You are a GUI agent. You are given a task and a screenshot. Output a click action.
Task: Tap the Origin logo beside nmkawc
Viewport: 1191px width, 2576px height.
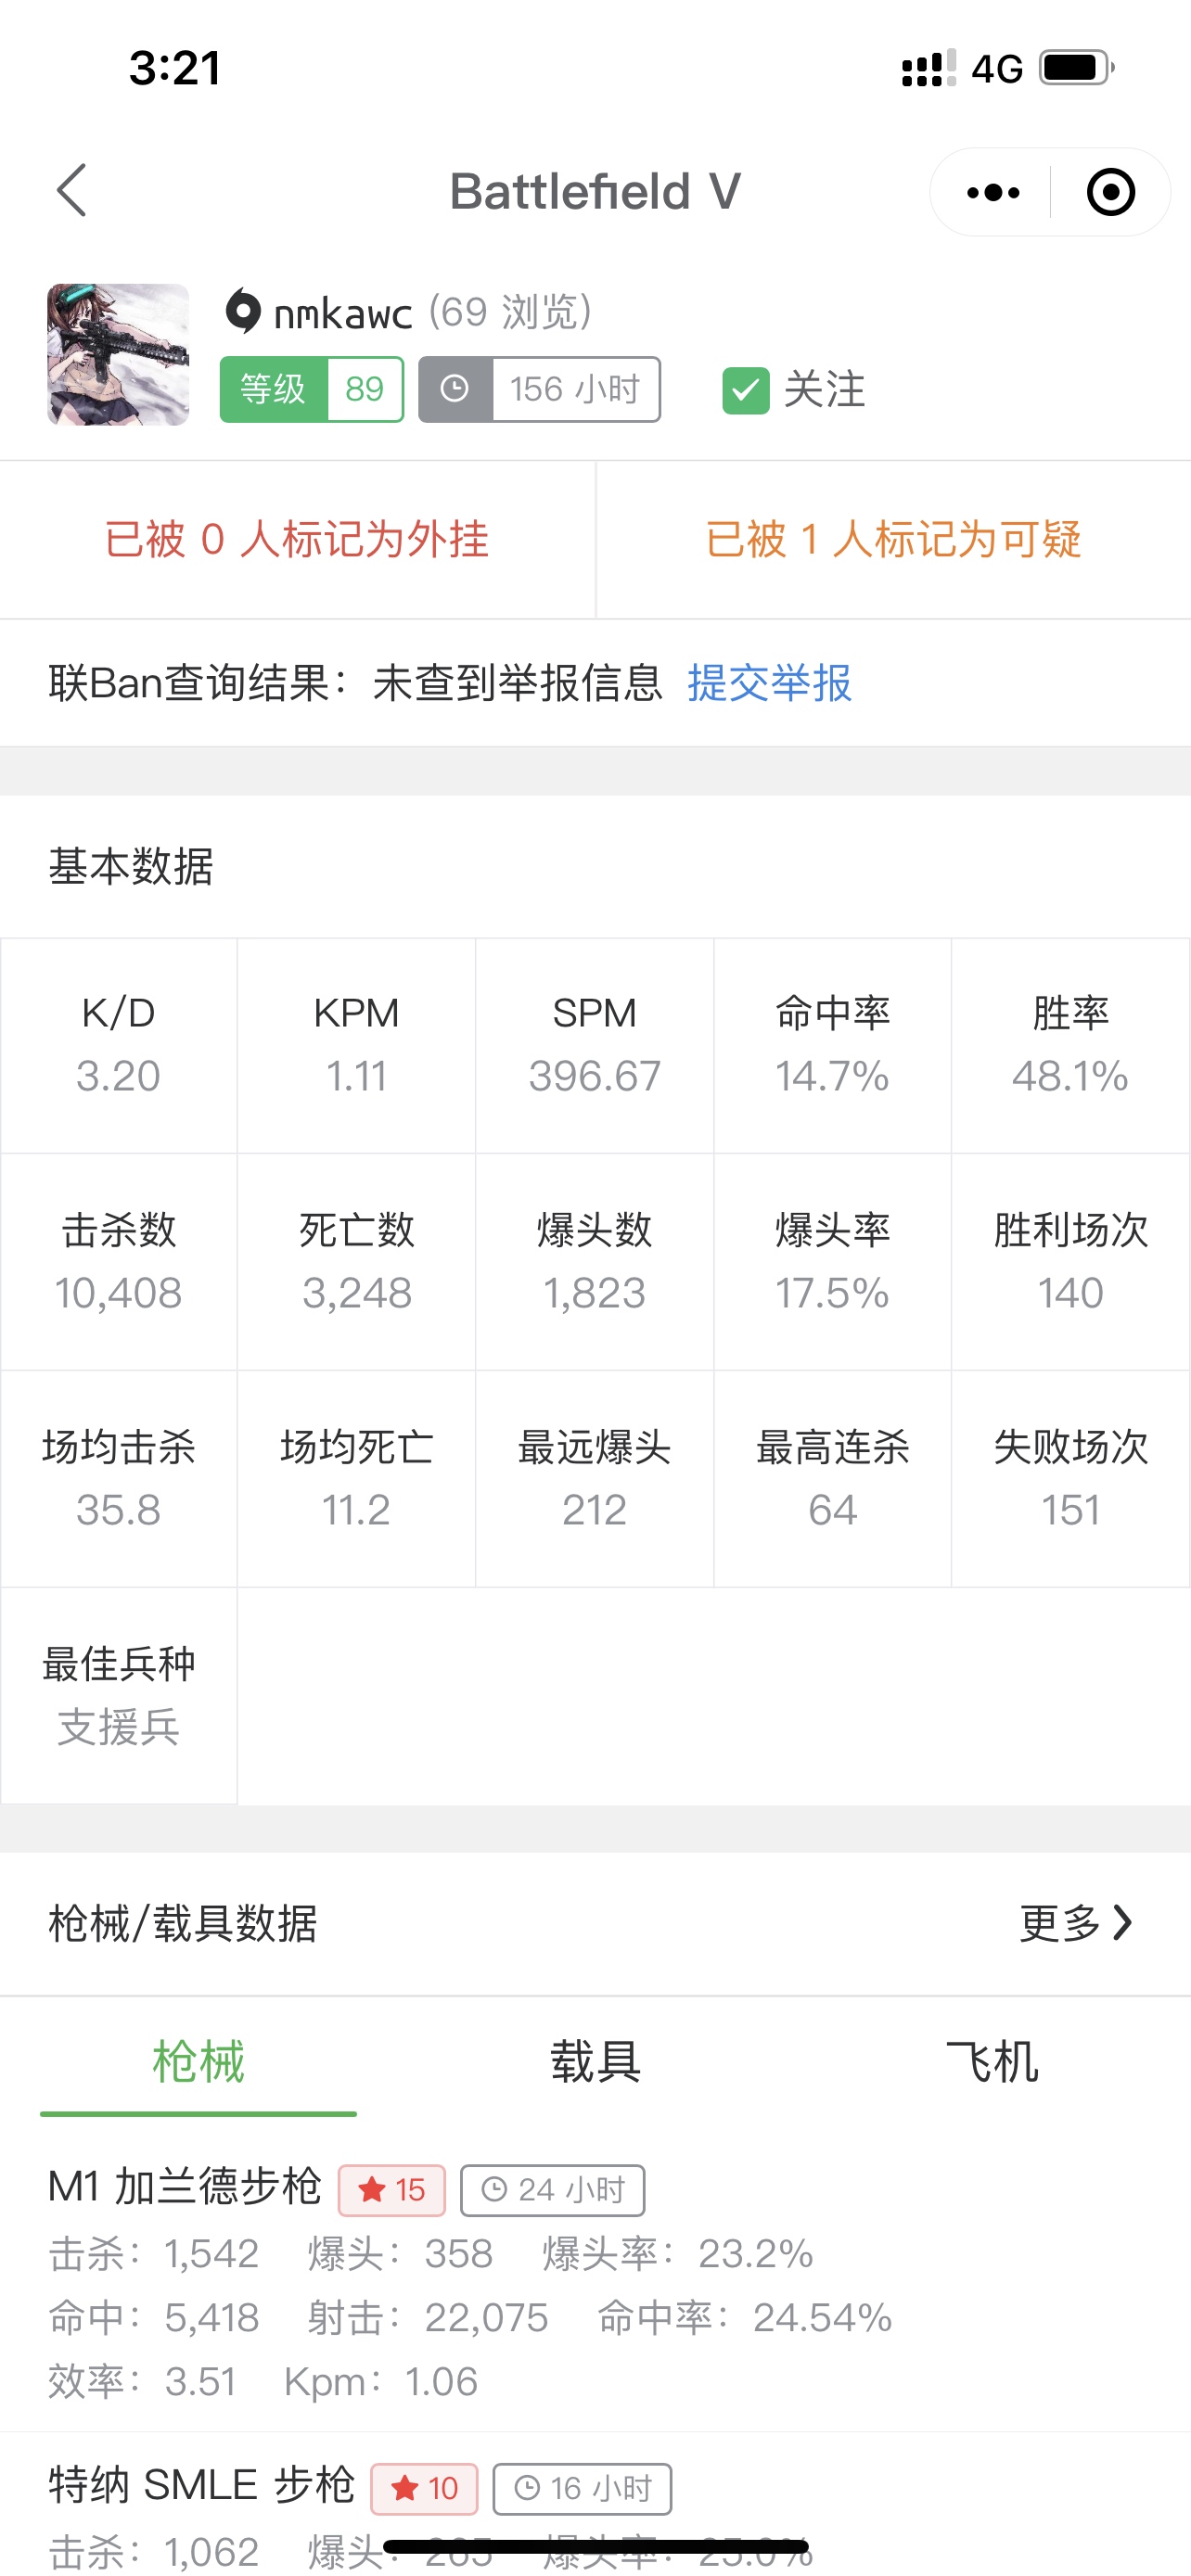(x=243, y=311)
